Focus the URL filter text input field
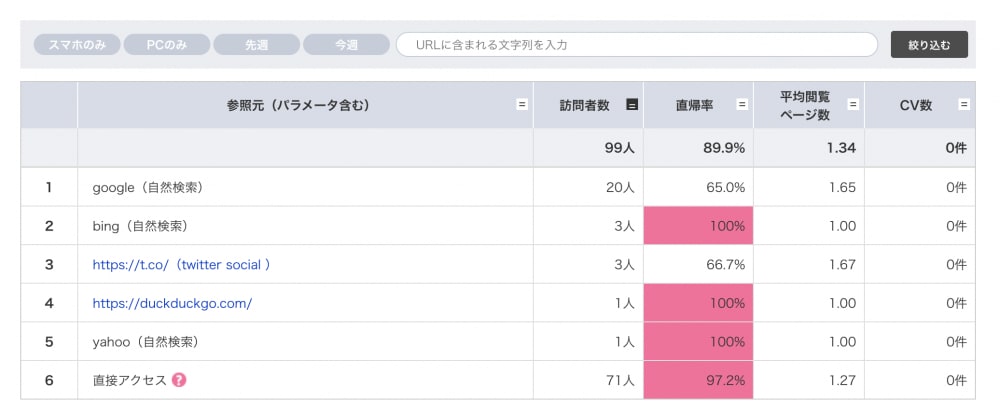 point(636,45)
